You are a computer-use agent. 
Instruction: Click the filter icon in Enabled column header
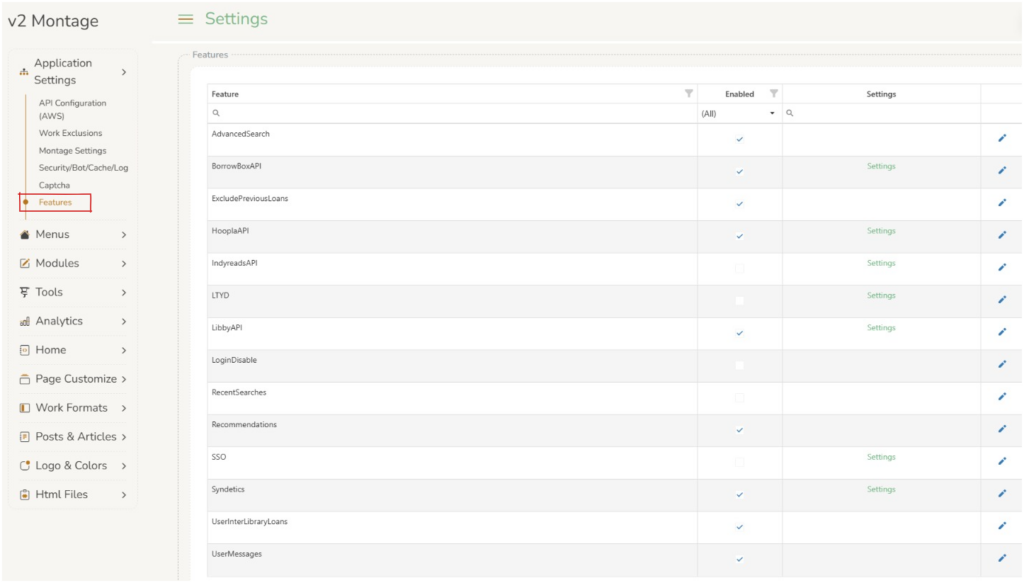pyautogui.click(x=773, y=94)
